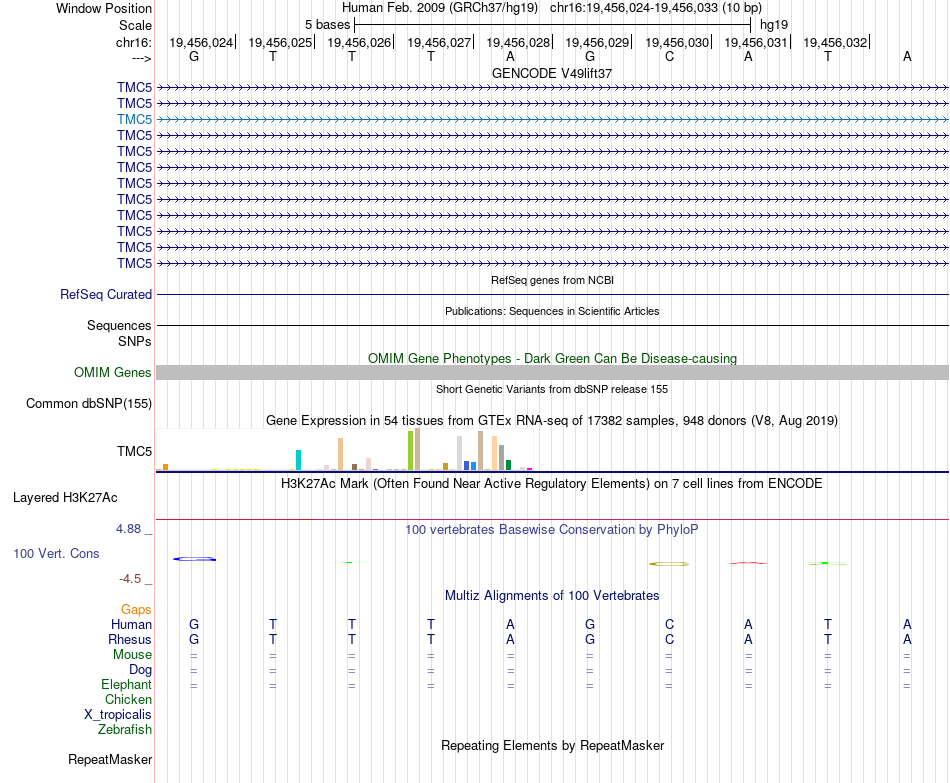Image resolution: width=950 pixels, height=783 pixels.
Task: Click the Mouse species label
Action: (x=132, y=655)
